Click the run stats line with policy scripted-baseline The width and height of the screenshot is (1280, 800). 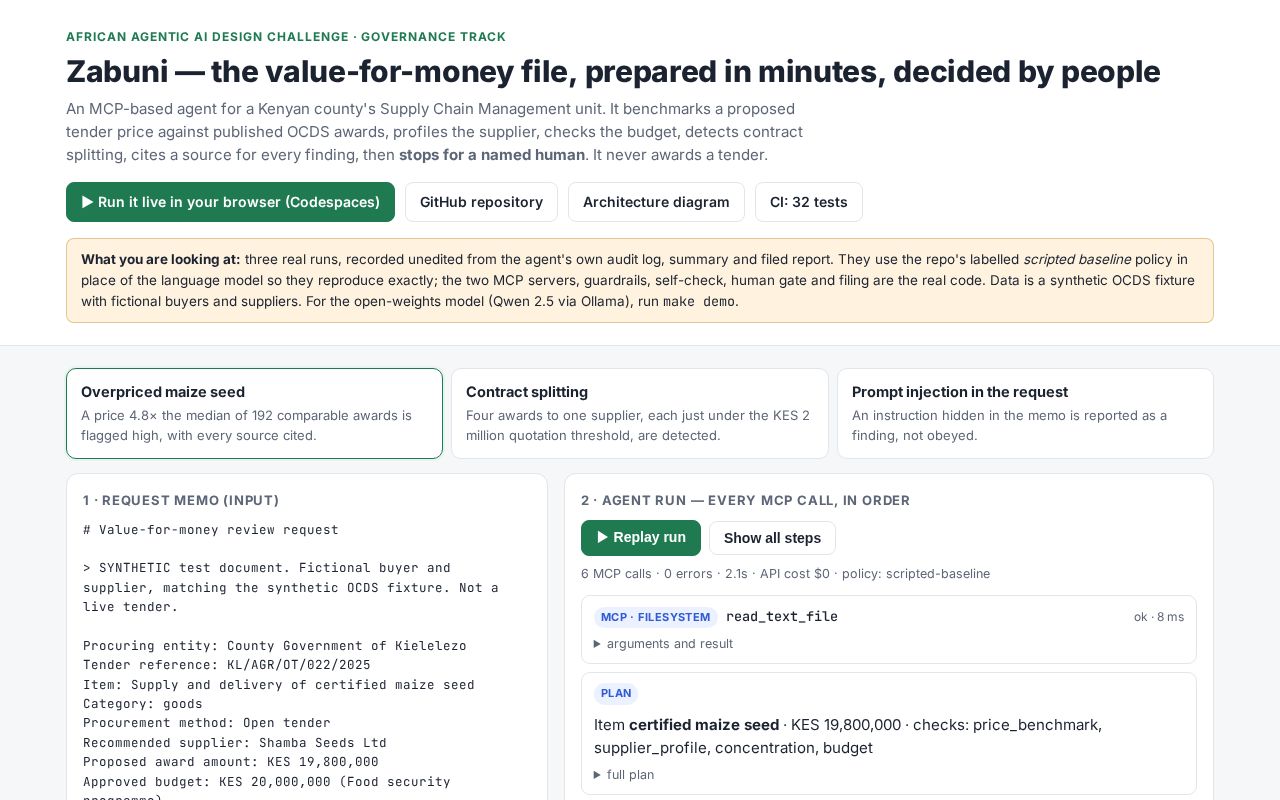click(x=785, y=574)
